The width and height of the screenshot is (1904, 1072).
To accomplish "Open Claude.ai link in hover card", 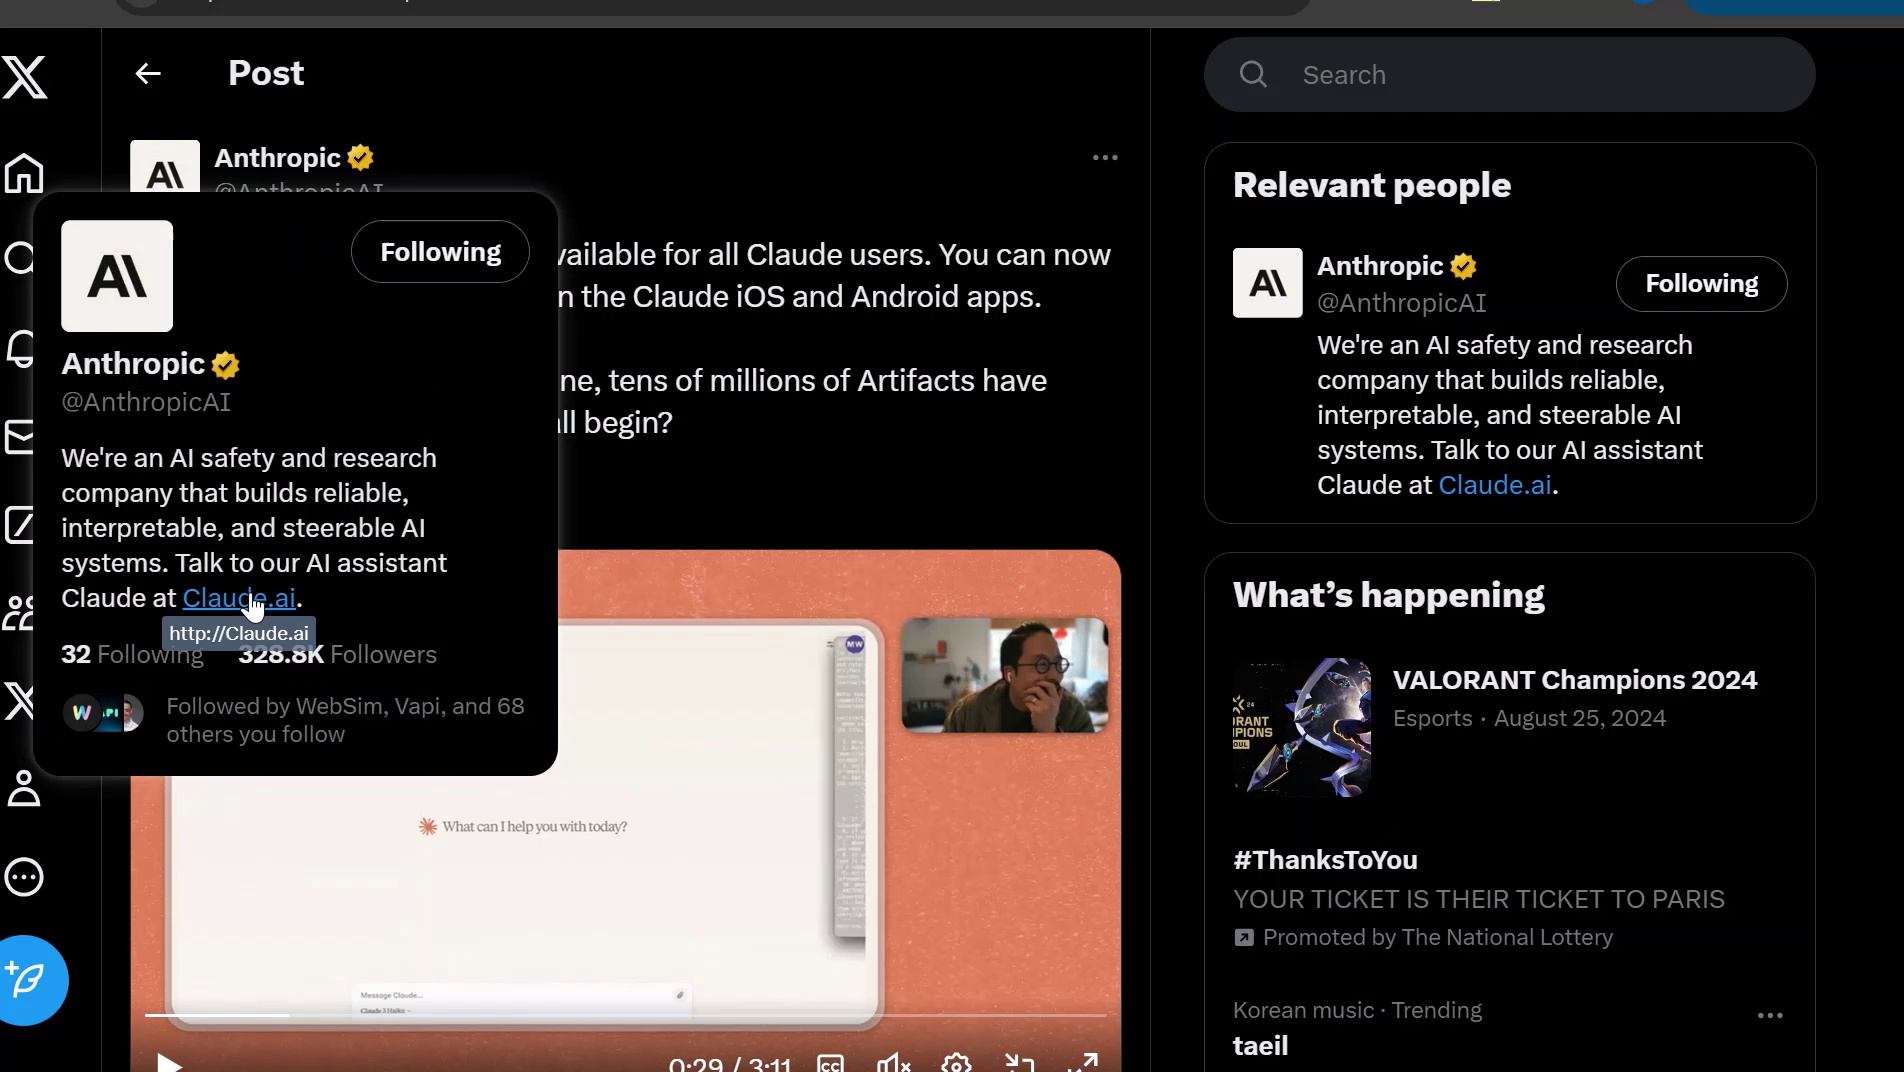I will tap(239, 598).
